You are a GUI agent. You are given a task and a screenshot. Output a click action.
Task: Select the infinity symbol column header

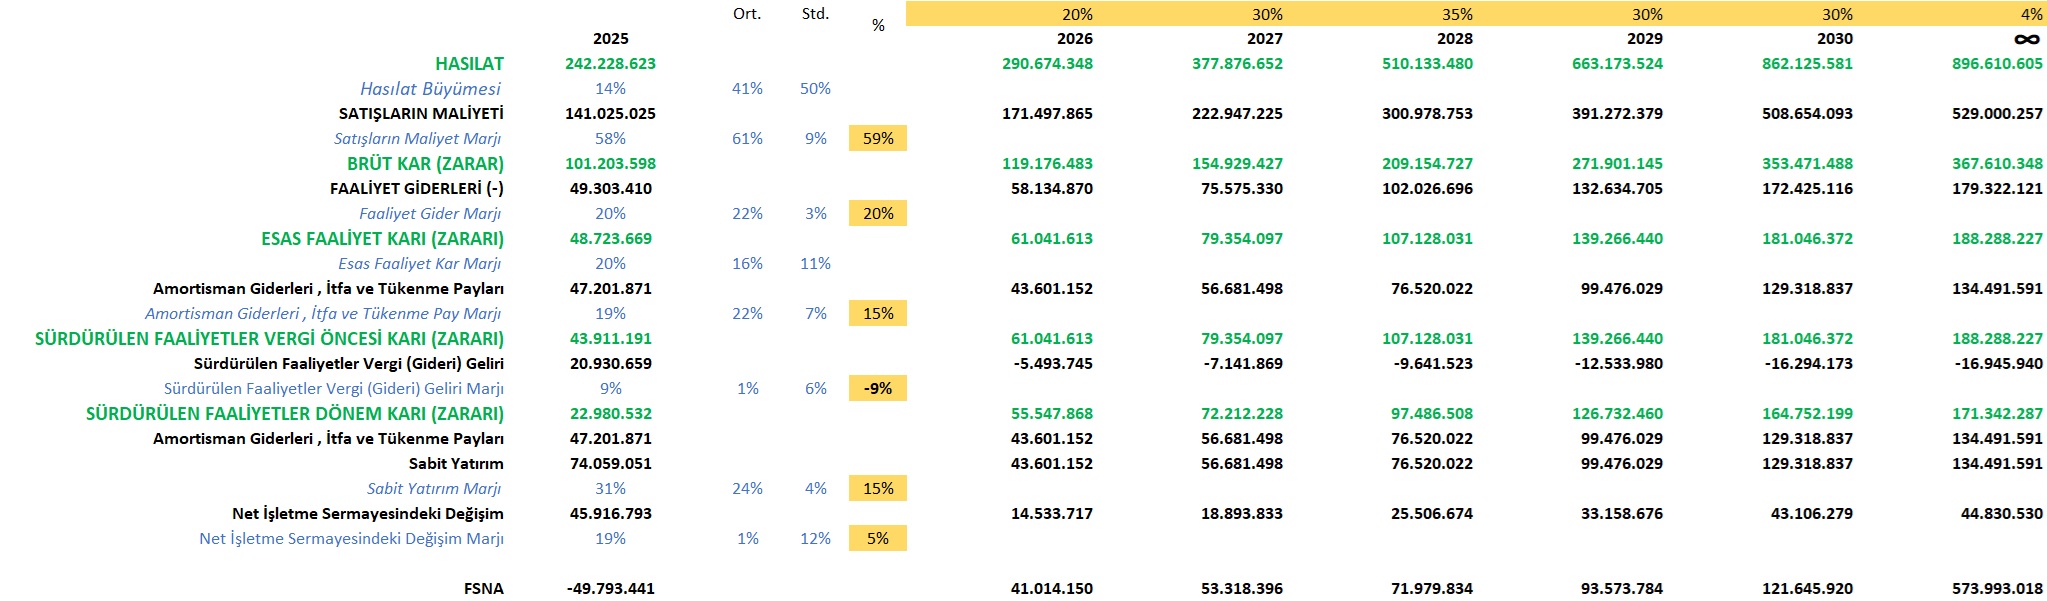(x=2026, y=39)
